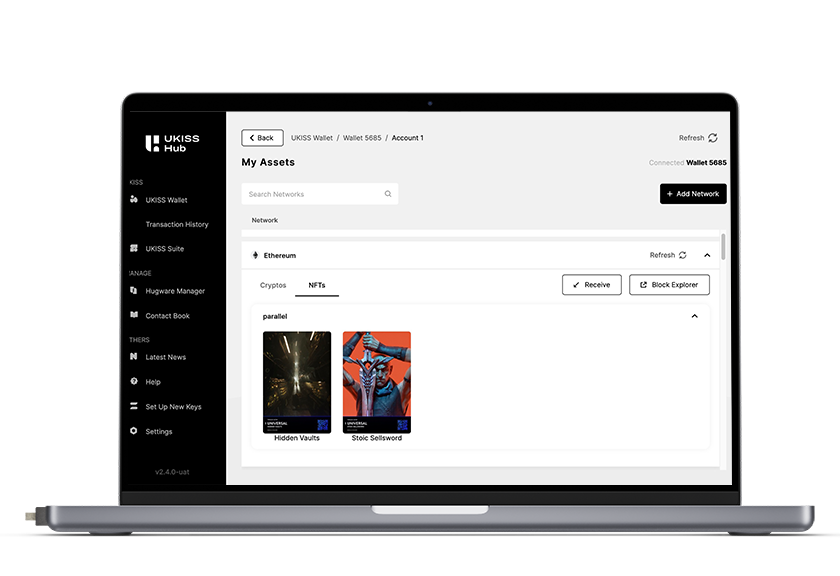Viewport: 840px width, 576px height.
Task: Click the parallel collection name
Action: [275, 316]
